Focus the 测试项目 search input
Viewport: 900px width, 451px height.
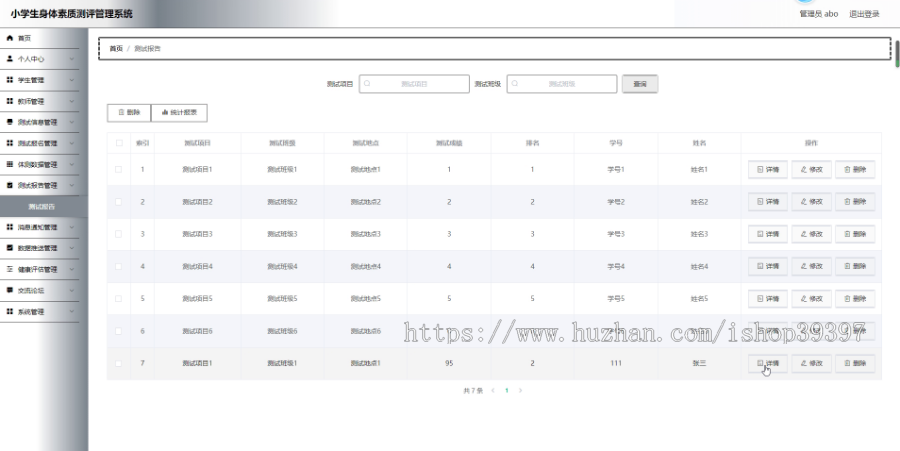(414, 84)
